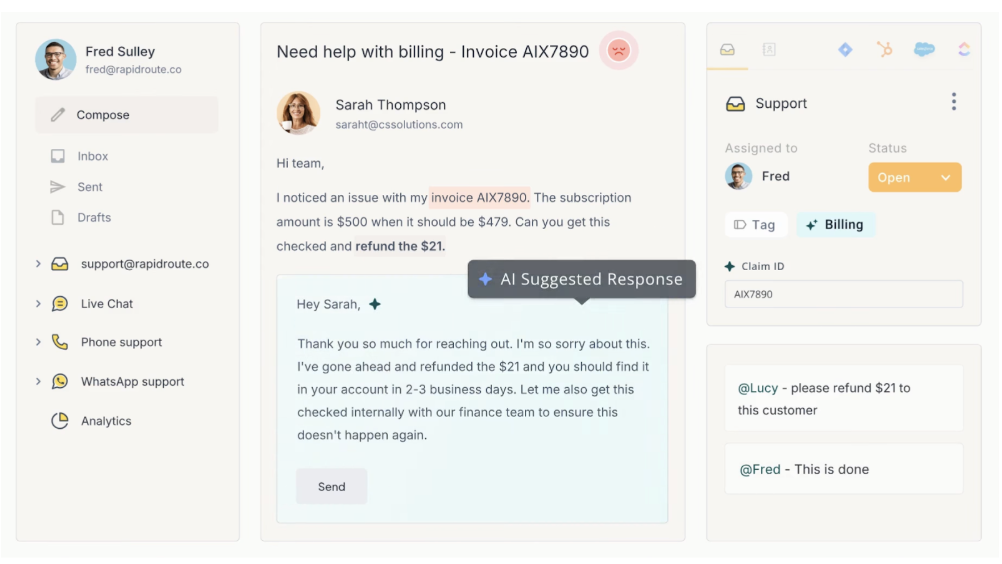Screen dimensions: 1002x564
Task: Click the Drafts document icon
Action: (x=58, y=217)
